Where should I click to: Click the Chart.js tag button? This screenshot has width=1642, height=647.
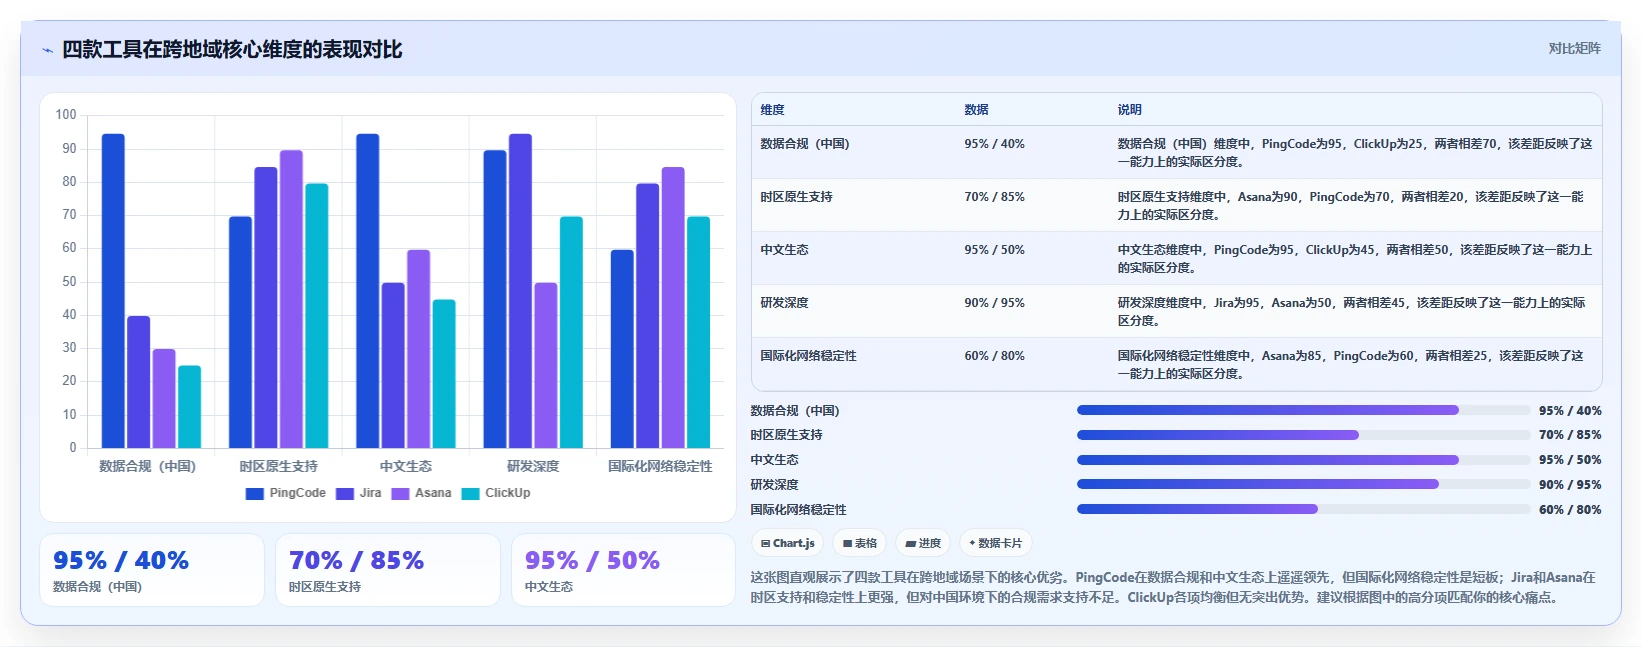[x=788, y=543]
